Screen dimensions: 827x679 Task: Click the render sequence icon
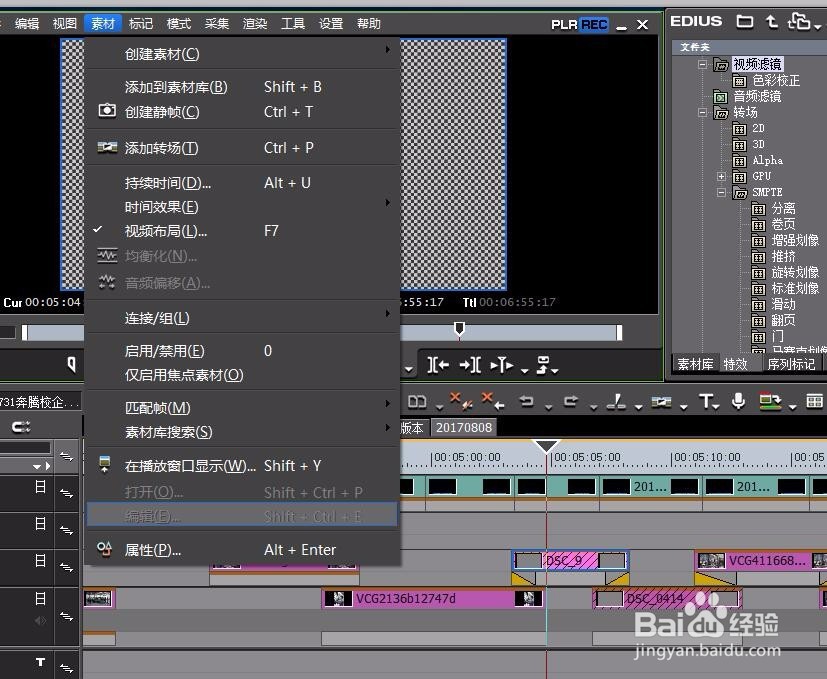click(770, 401)
